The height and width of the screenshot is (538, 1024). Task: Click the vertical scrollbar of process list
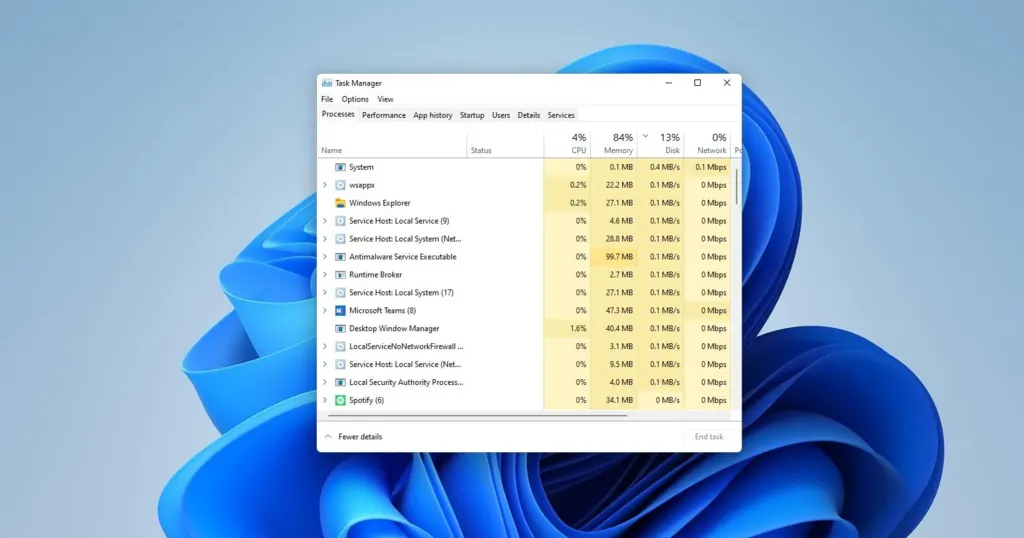[737, 186]
